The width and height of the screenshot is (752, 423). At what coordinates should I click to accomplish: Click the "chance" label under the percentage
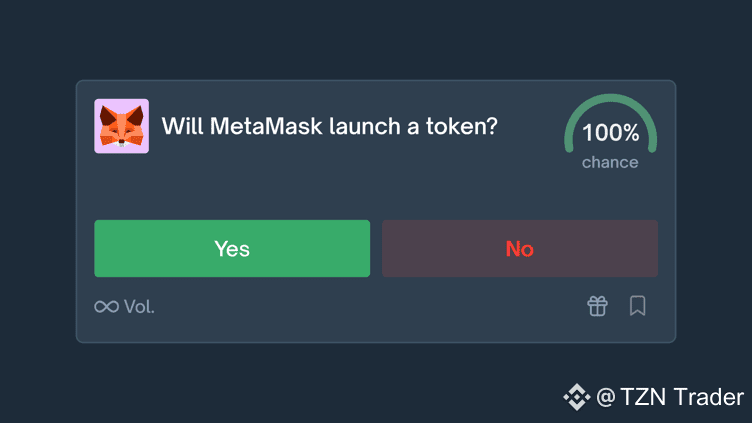click(610, 162)
